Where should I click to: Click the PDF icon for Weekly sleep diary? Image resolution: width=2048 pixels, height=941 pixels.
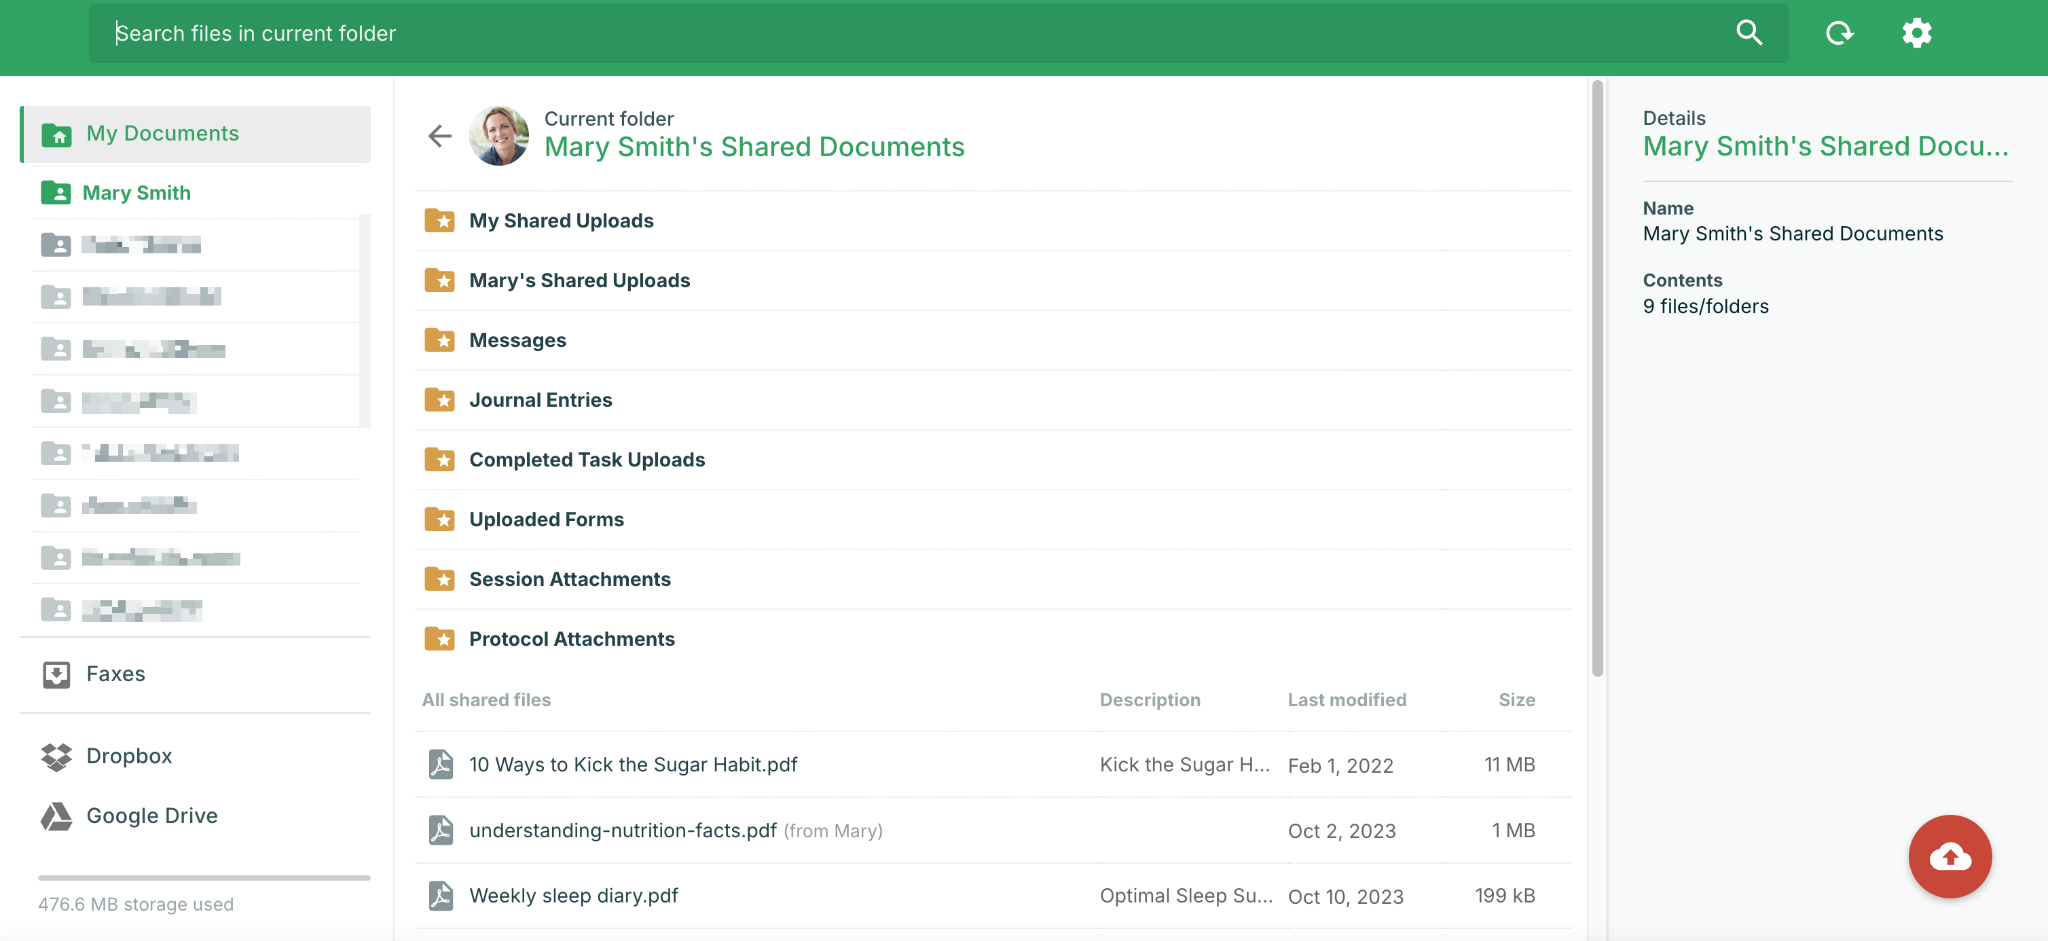[440, 896]
